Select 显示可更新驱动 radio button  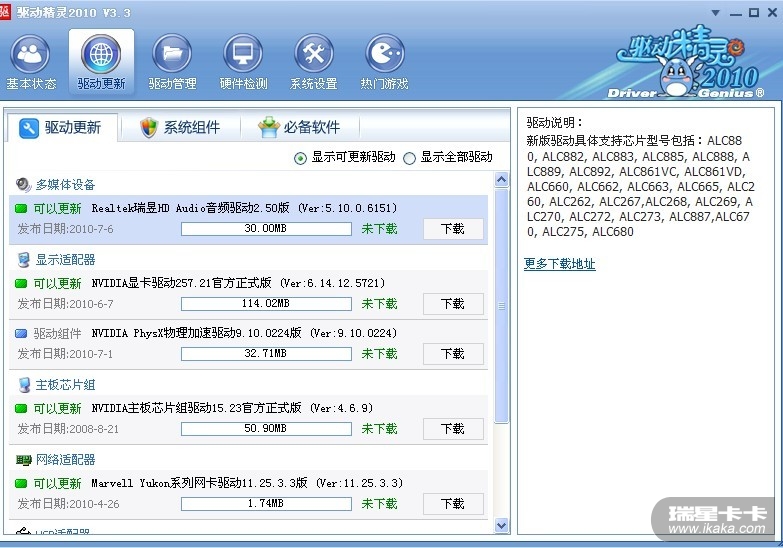coord(300,158)
